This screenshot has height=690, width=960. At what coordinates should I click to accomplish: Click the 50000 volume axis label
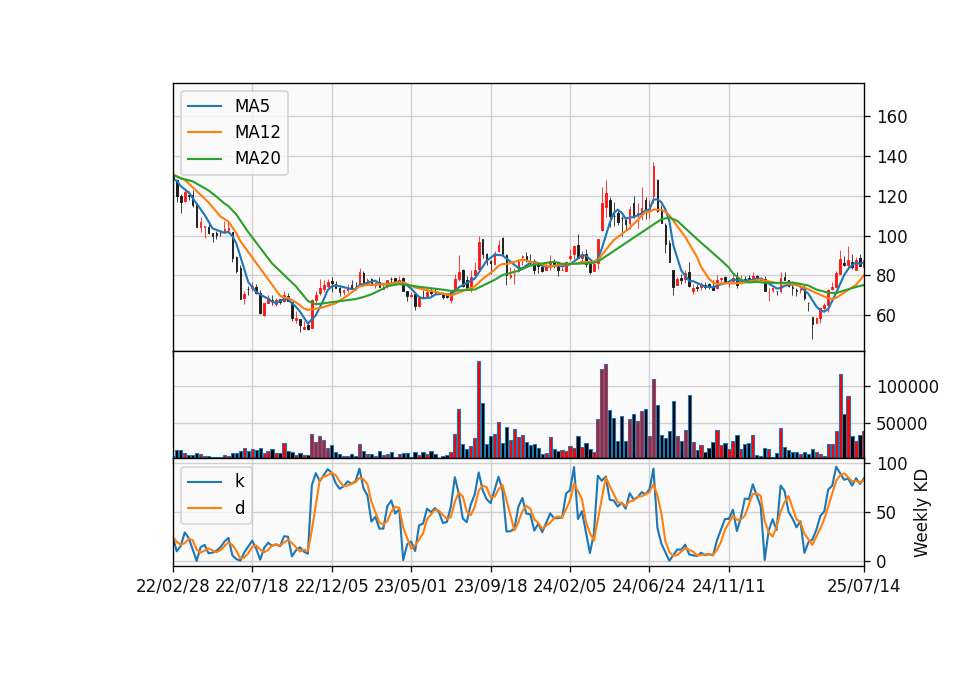click(x=902, y=424)
